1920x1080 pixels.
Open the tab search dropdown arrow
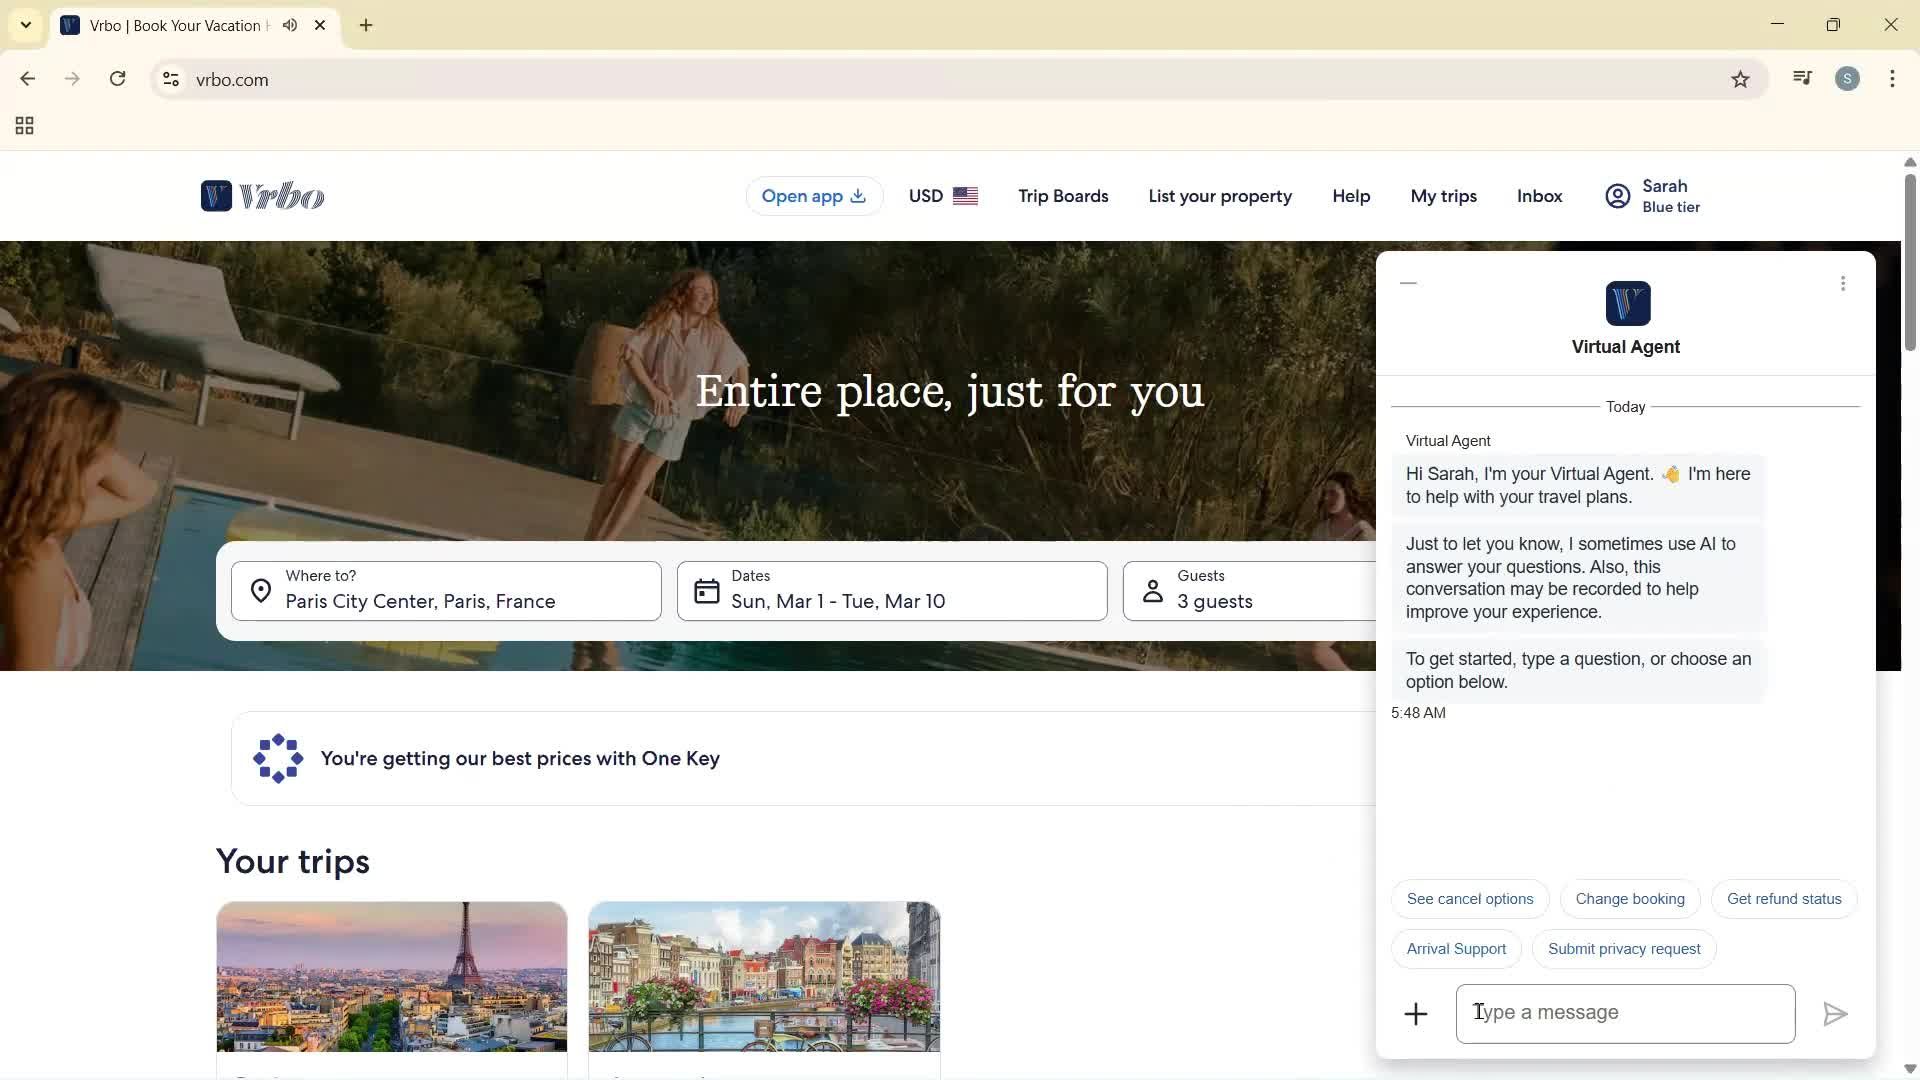point(26,25)
